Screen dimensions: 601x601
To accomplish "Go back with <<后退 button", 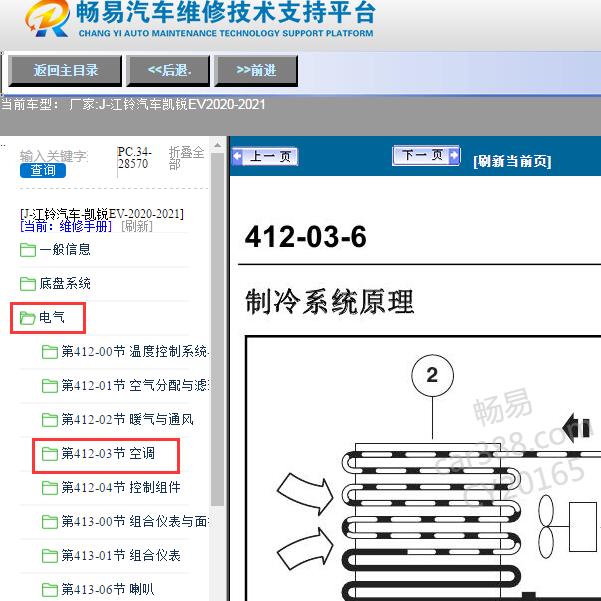I will click(168, 71).
